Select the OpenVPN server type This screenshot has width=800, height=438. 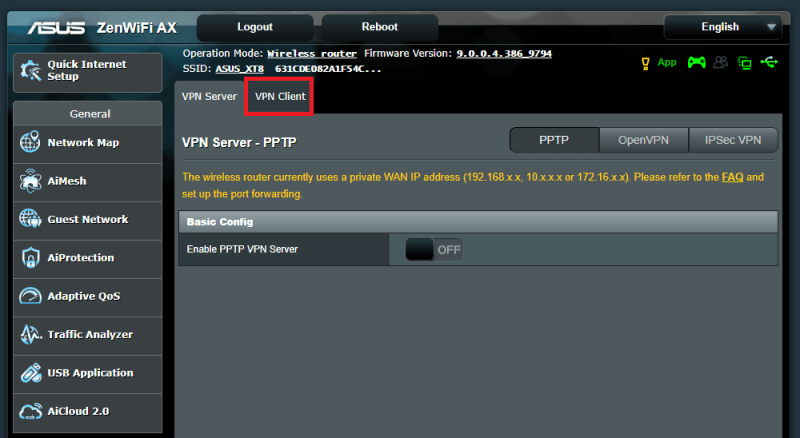643,141
